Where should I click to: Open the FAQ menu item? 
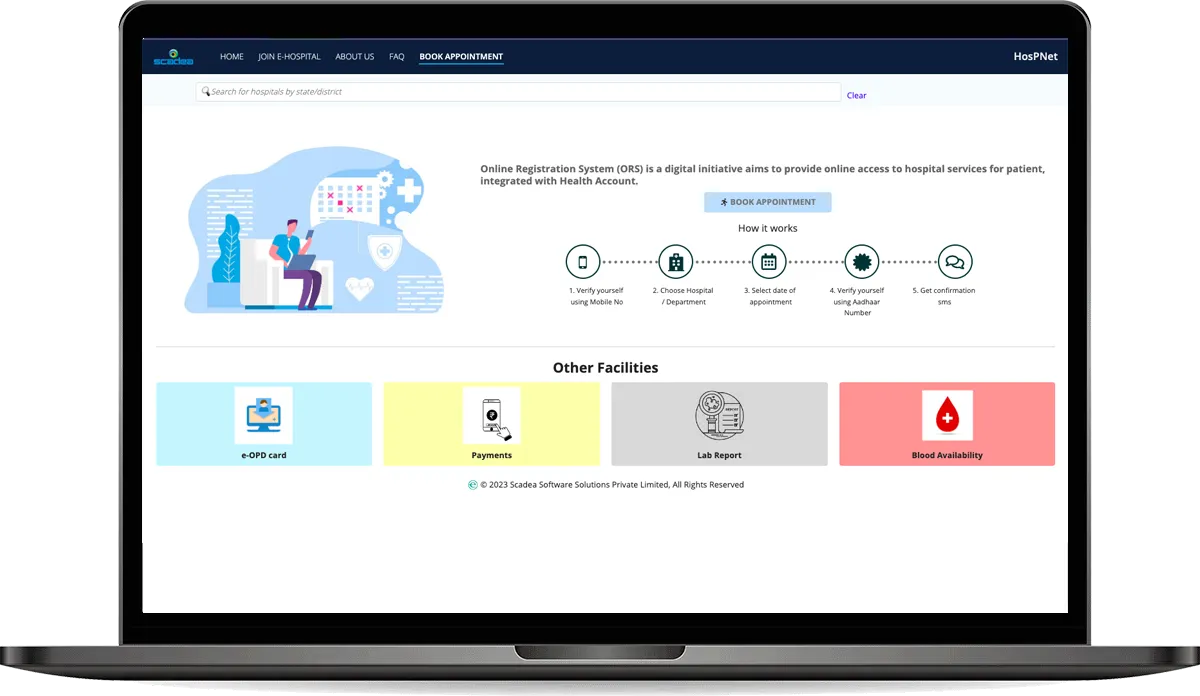pos(397,57)
